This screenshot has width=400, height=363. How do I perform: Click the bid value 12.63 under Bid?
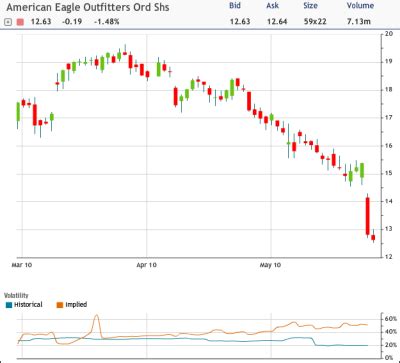pos(240,22)
